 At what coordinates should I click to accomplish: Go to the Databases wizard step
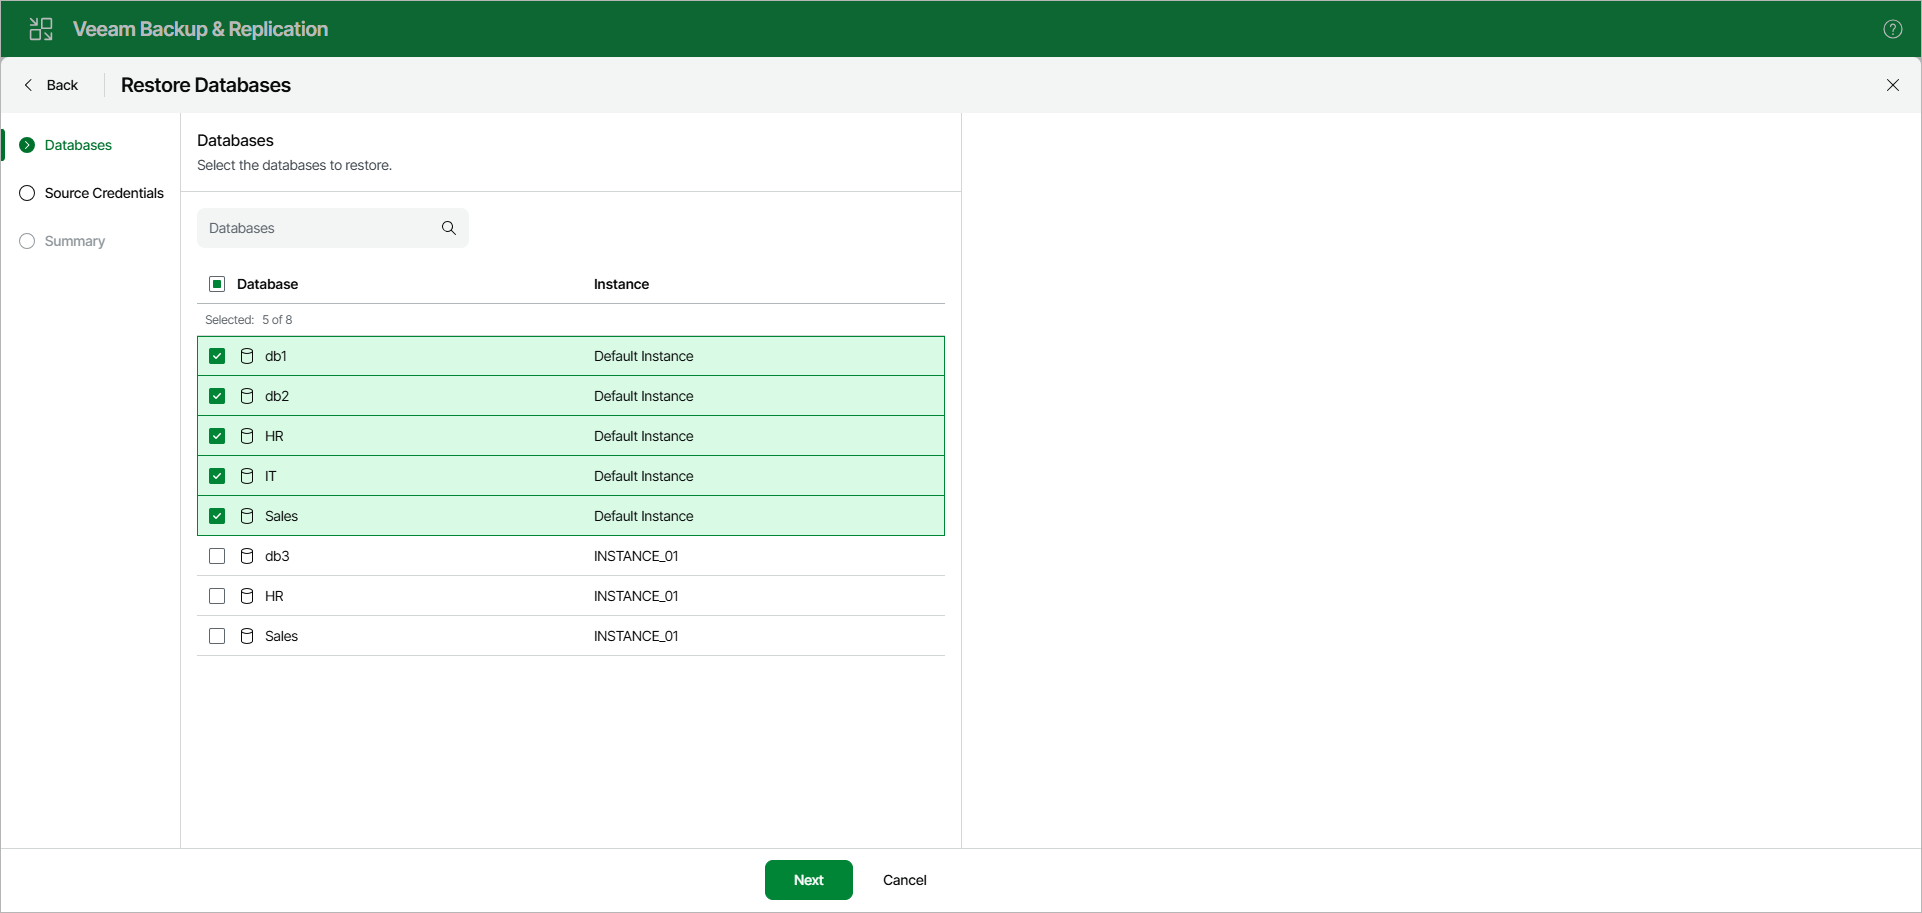78,145
